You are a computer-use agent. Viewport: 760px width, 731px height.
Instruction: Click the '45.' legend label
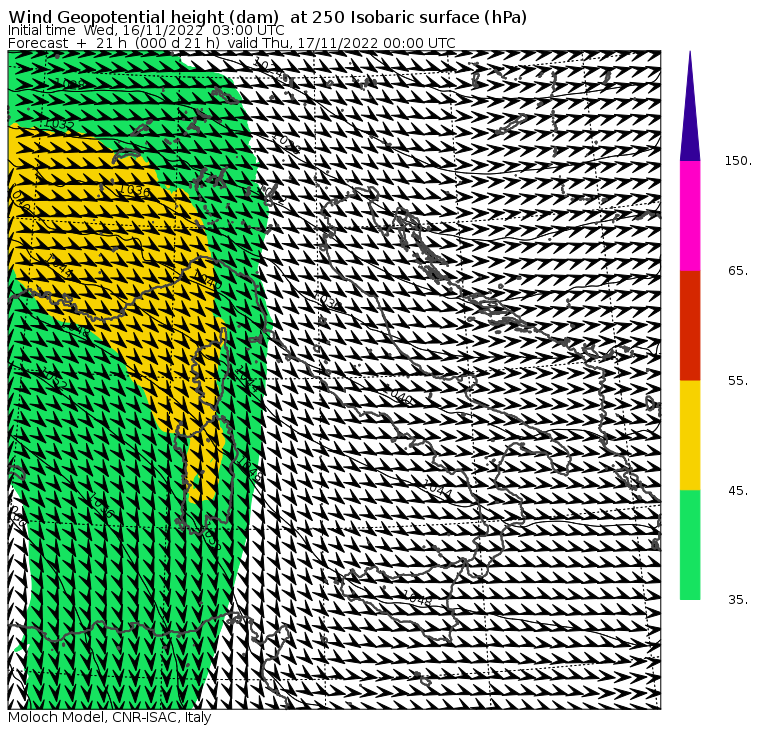[738, 491]
